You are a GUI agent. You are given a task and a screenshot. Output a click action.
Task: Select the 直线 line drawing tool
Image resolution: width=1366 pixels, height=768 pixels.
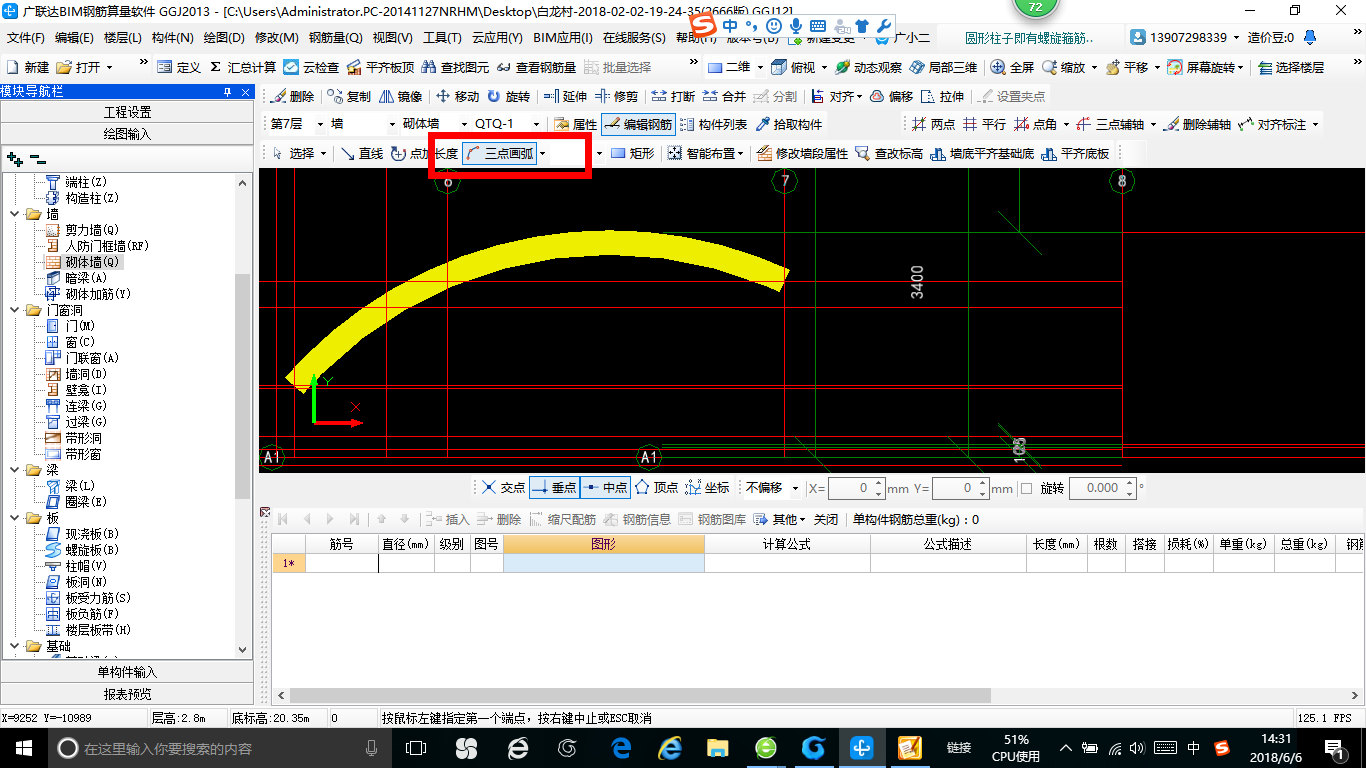click(x=361, y=154)
